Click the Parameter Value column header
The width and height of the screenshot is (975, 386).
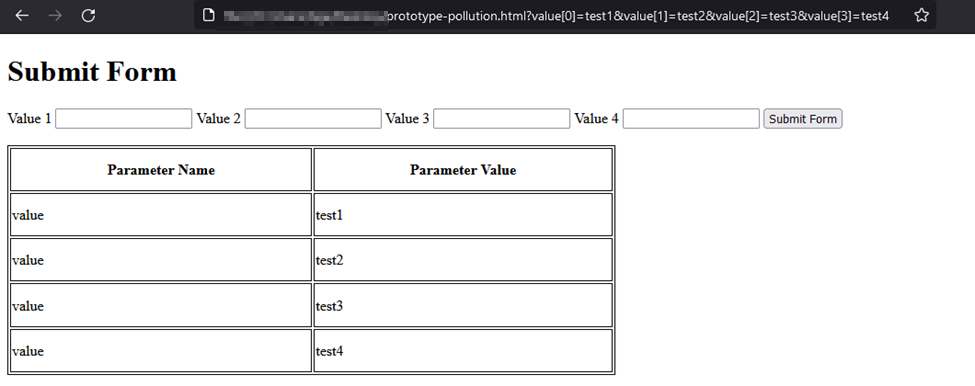463,170
